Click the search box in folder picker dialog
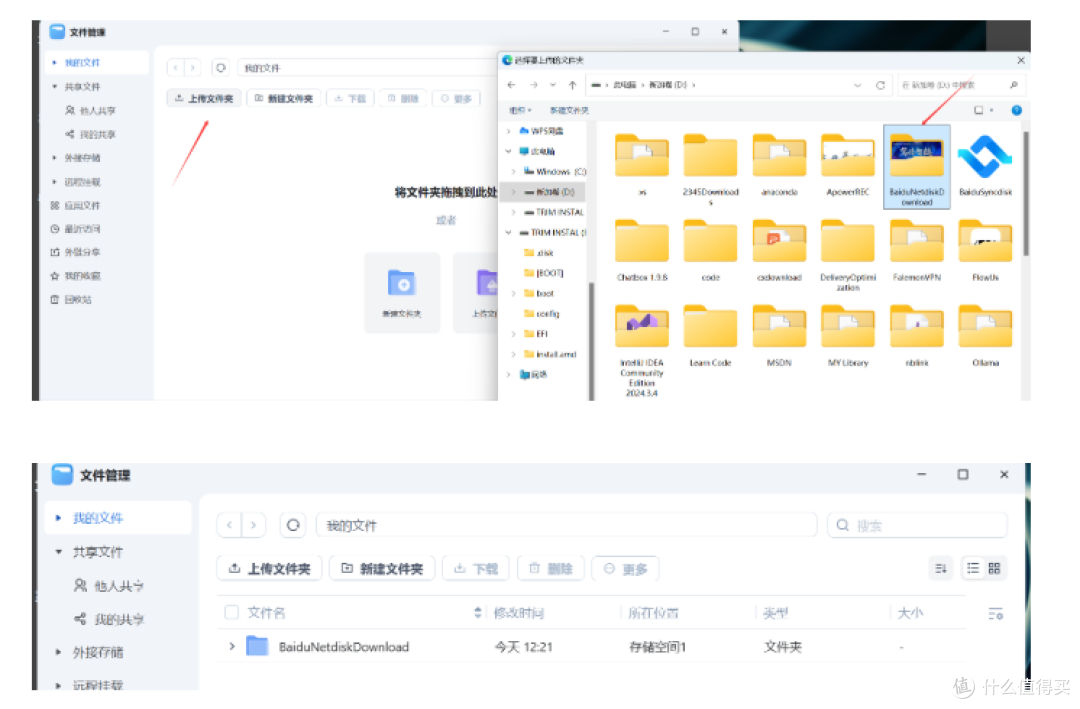The image size is (1080, 709). click(960, 85)
